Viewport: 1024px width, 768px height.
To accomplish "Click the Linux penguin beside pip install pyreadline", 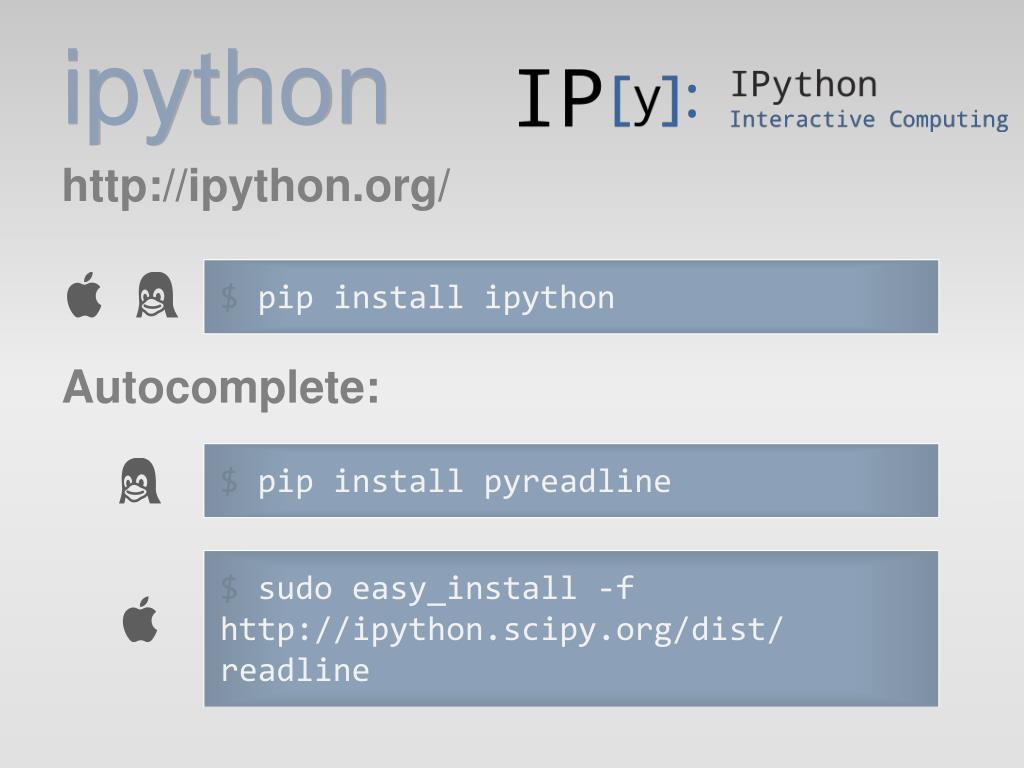I will coord(140,481).
